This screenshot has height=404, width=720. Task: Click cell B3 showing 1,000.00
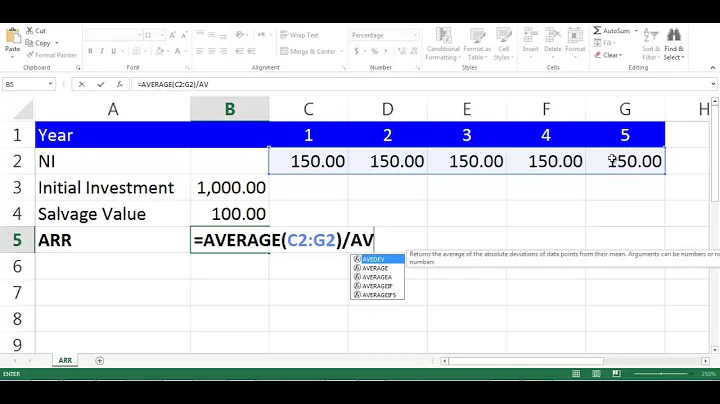pos(230,187)
